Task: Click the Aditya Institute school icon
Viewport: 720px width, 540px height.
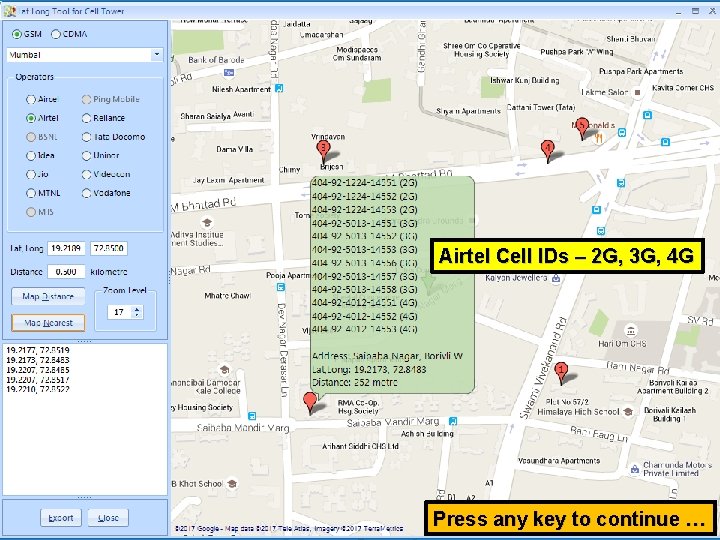Action: pos(207,223)
